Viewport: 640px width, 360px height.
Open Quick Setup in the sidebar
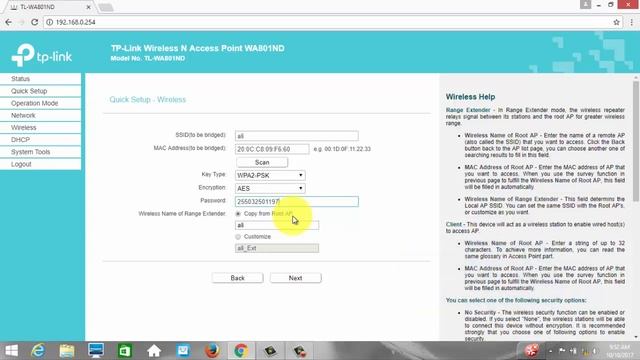(x=40, y=91)
